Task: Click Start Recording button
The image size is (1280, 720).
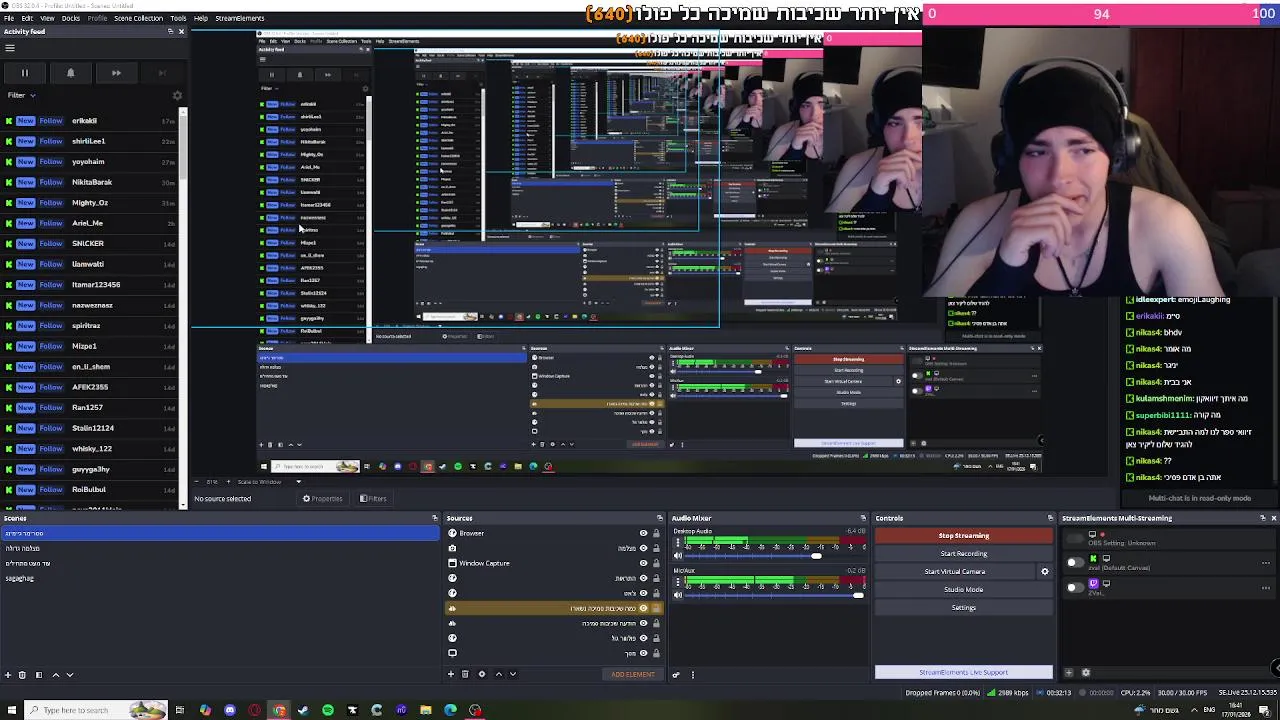Action: [964, 554]
